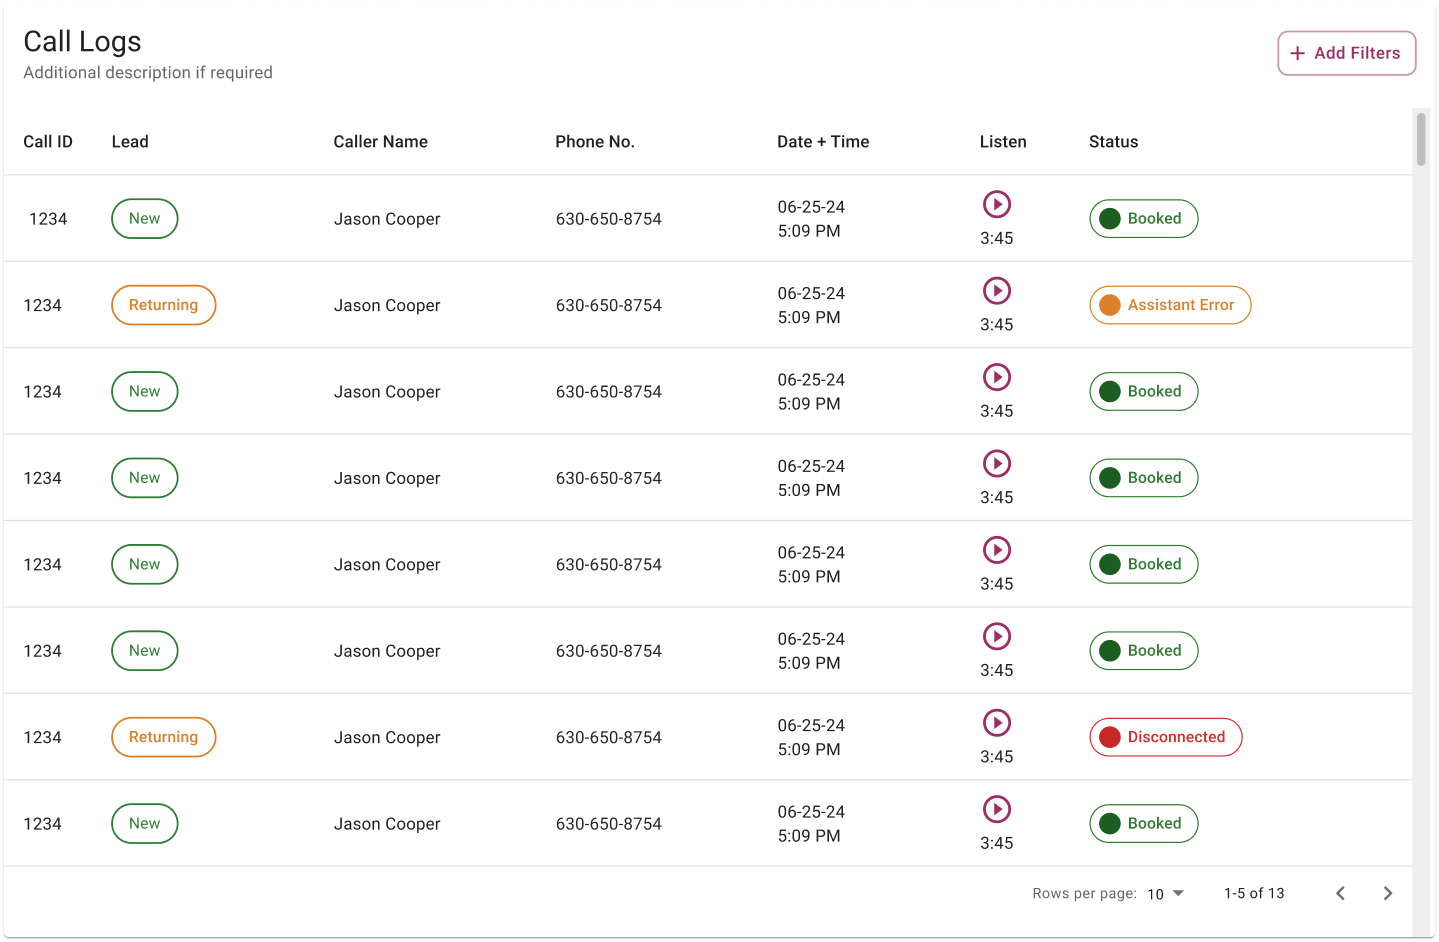Go to the previous page of call logs

tap(1340, 893)
